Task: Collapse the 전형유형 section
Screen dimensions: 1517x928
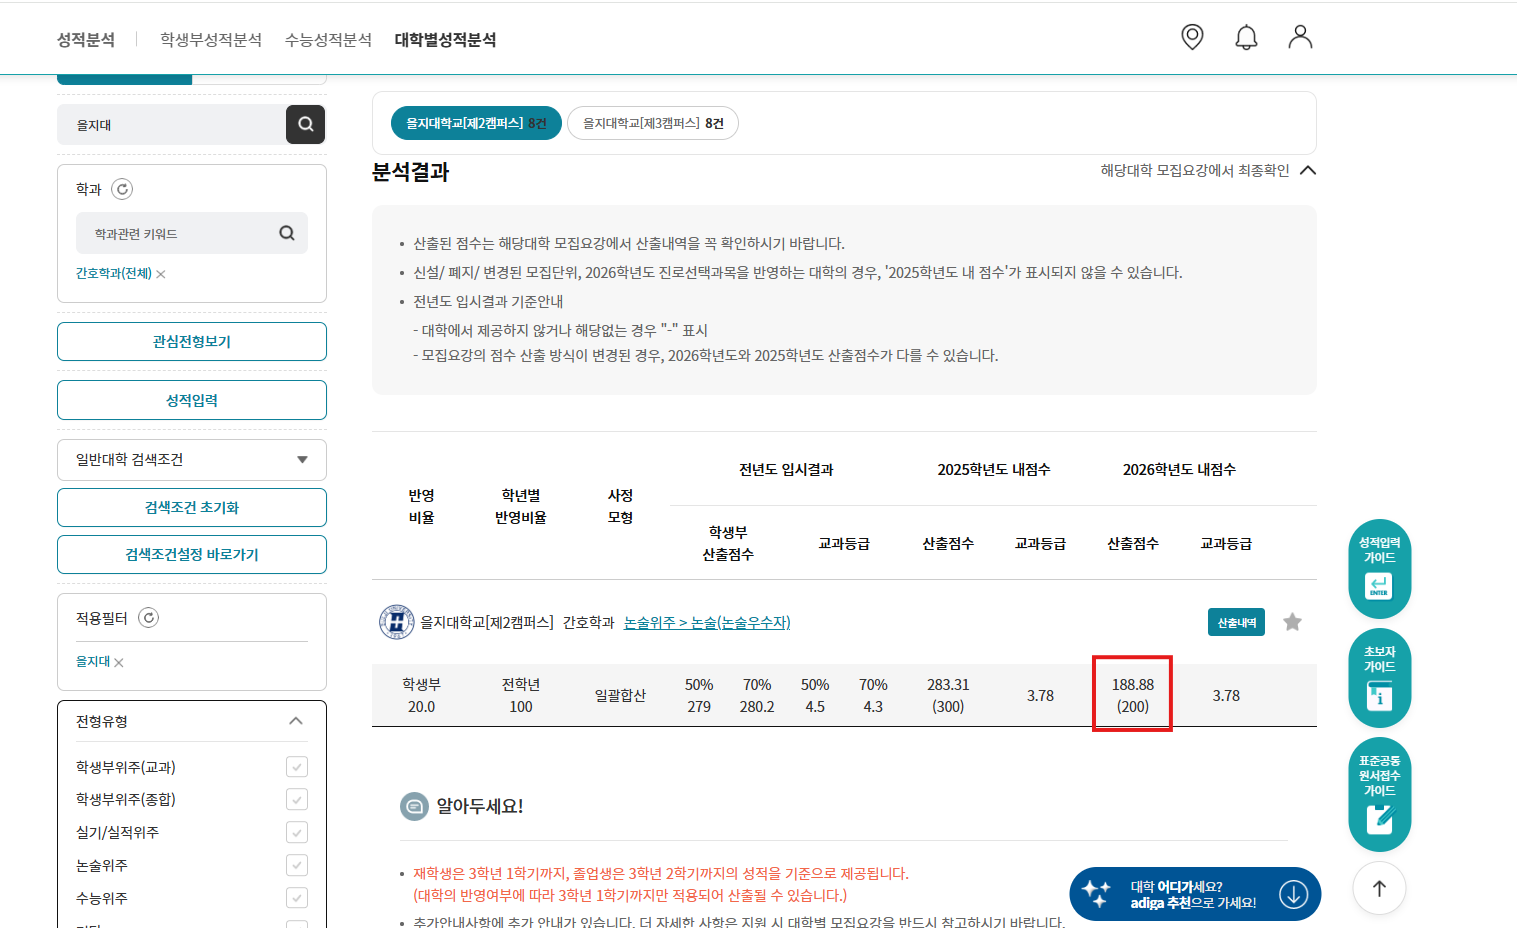Action: click(296, 721)
